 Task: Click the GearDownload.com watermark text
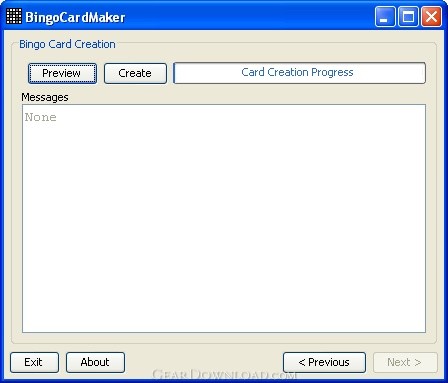tap(224, 375)
